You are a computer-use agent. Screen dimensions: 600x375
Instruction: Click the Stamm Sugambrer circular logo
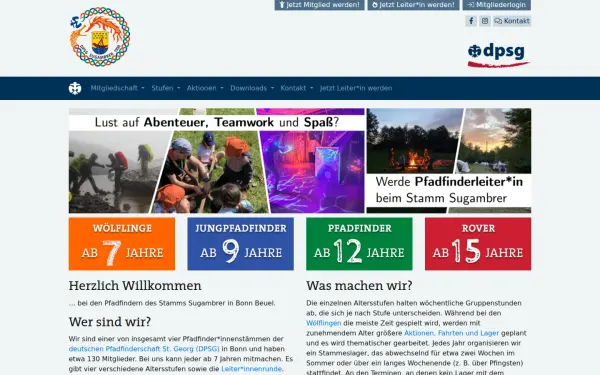[x=100, y=36]
